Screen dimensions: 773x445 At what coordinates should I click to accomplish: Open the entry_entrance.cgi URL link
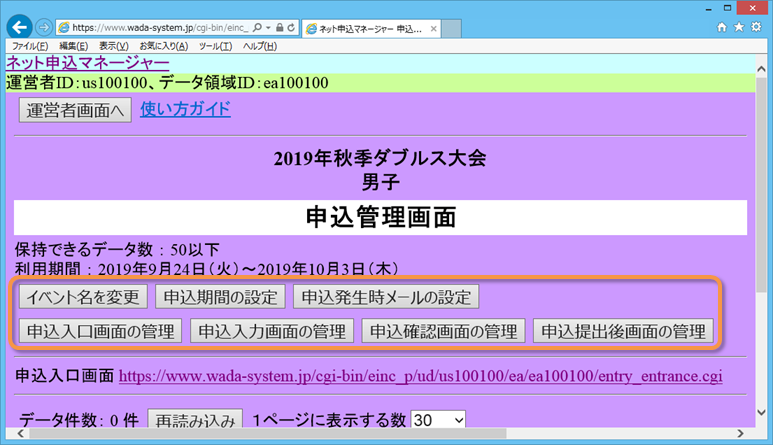tap(421, 376)
